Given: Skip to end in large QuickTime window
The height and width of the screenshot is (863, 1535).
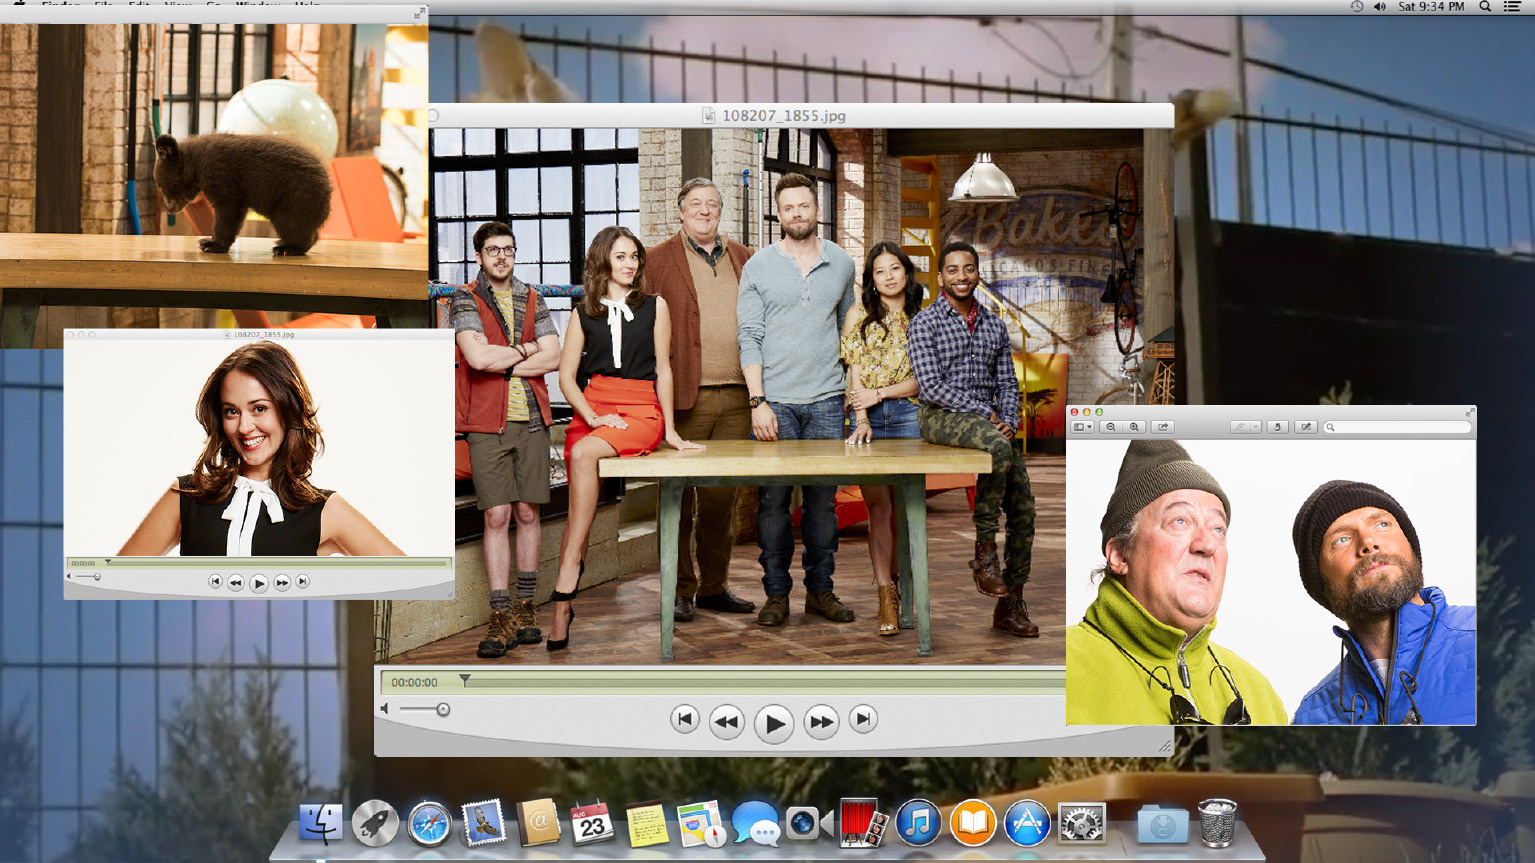Looking at the screenshot, I should coord(863,719).
